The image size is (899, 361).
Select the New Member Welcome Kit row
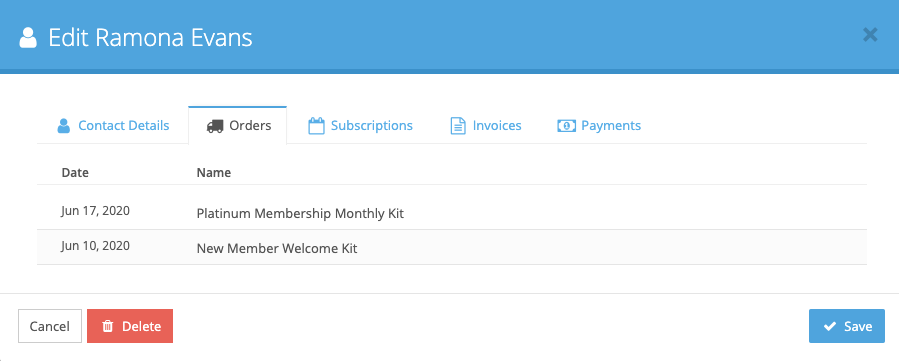[x=452, y=248]
